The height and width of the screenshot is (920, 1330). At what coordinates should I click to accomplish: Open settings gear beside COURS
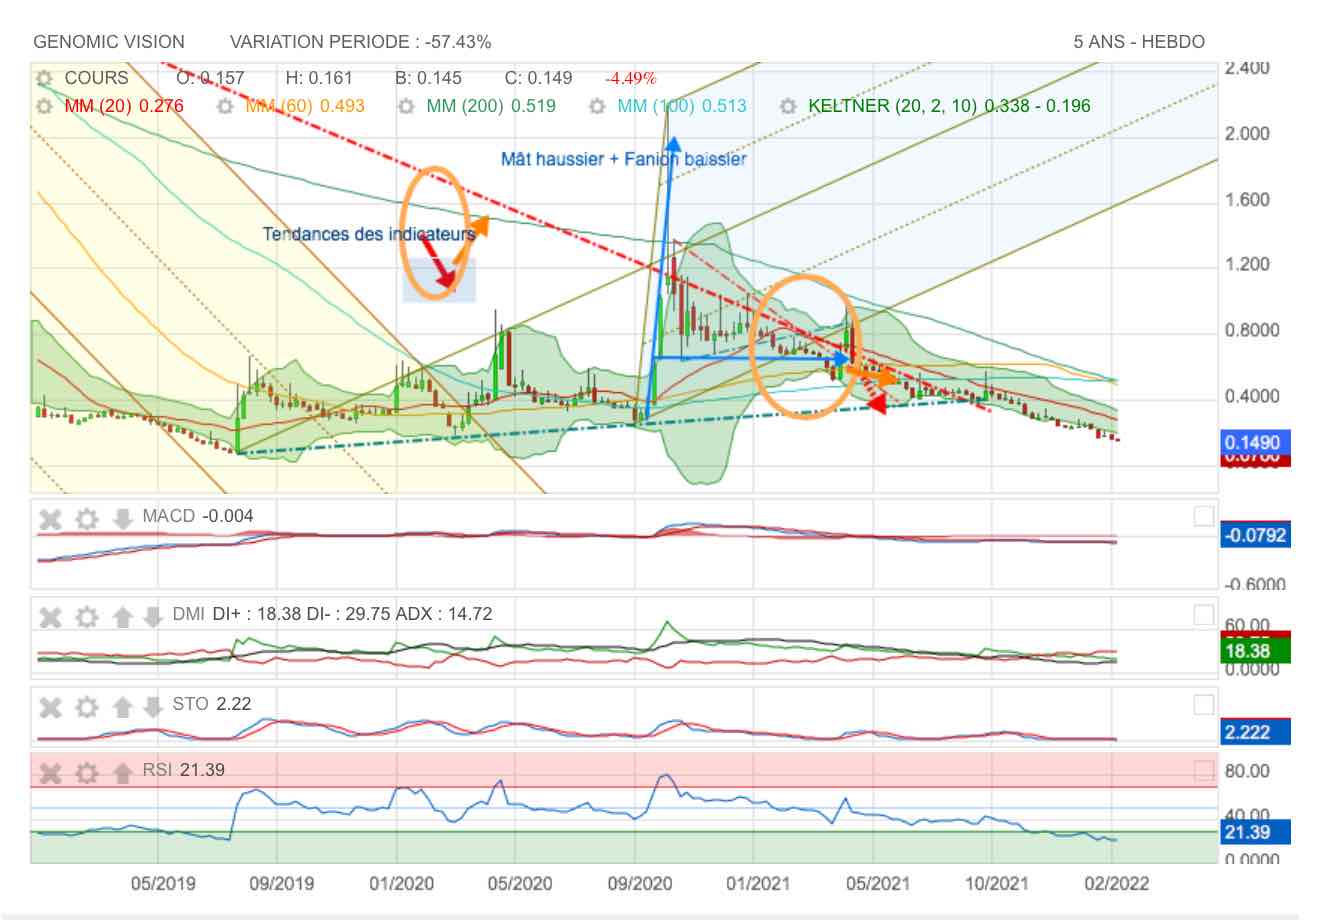coord(43,78)
